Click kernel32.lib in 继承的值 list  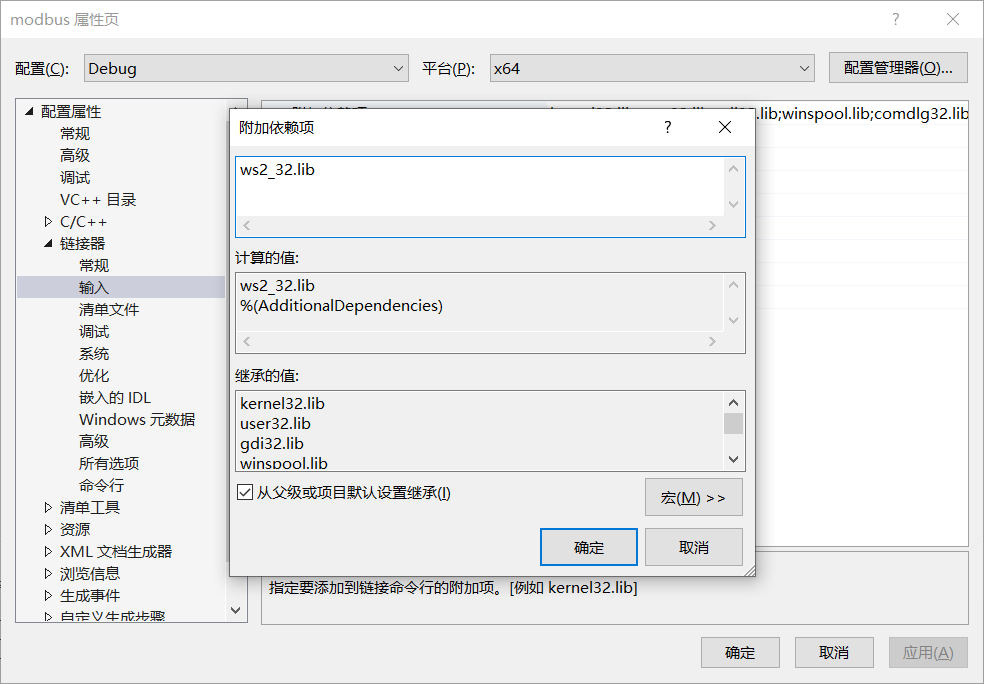tap(282, 403)
